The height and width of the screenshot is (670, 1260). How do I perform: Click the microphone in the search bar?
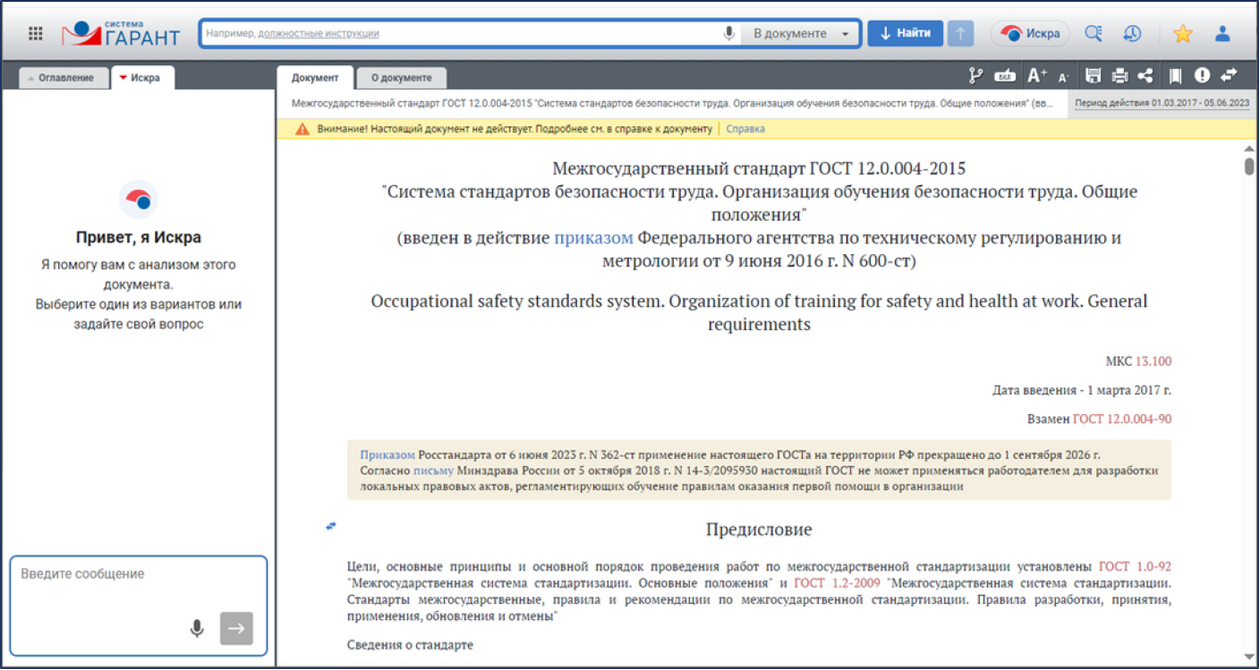pyautogui.click(x=729, y=33)
